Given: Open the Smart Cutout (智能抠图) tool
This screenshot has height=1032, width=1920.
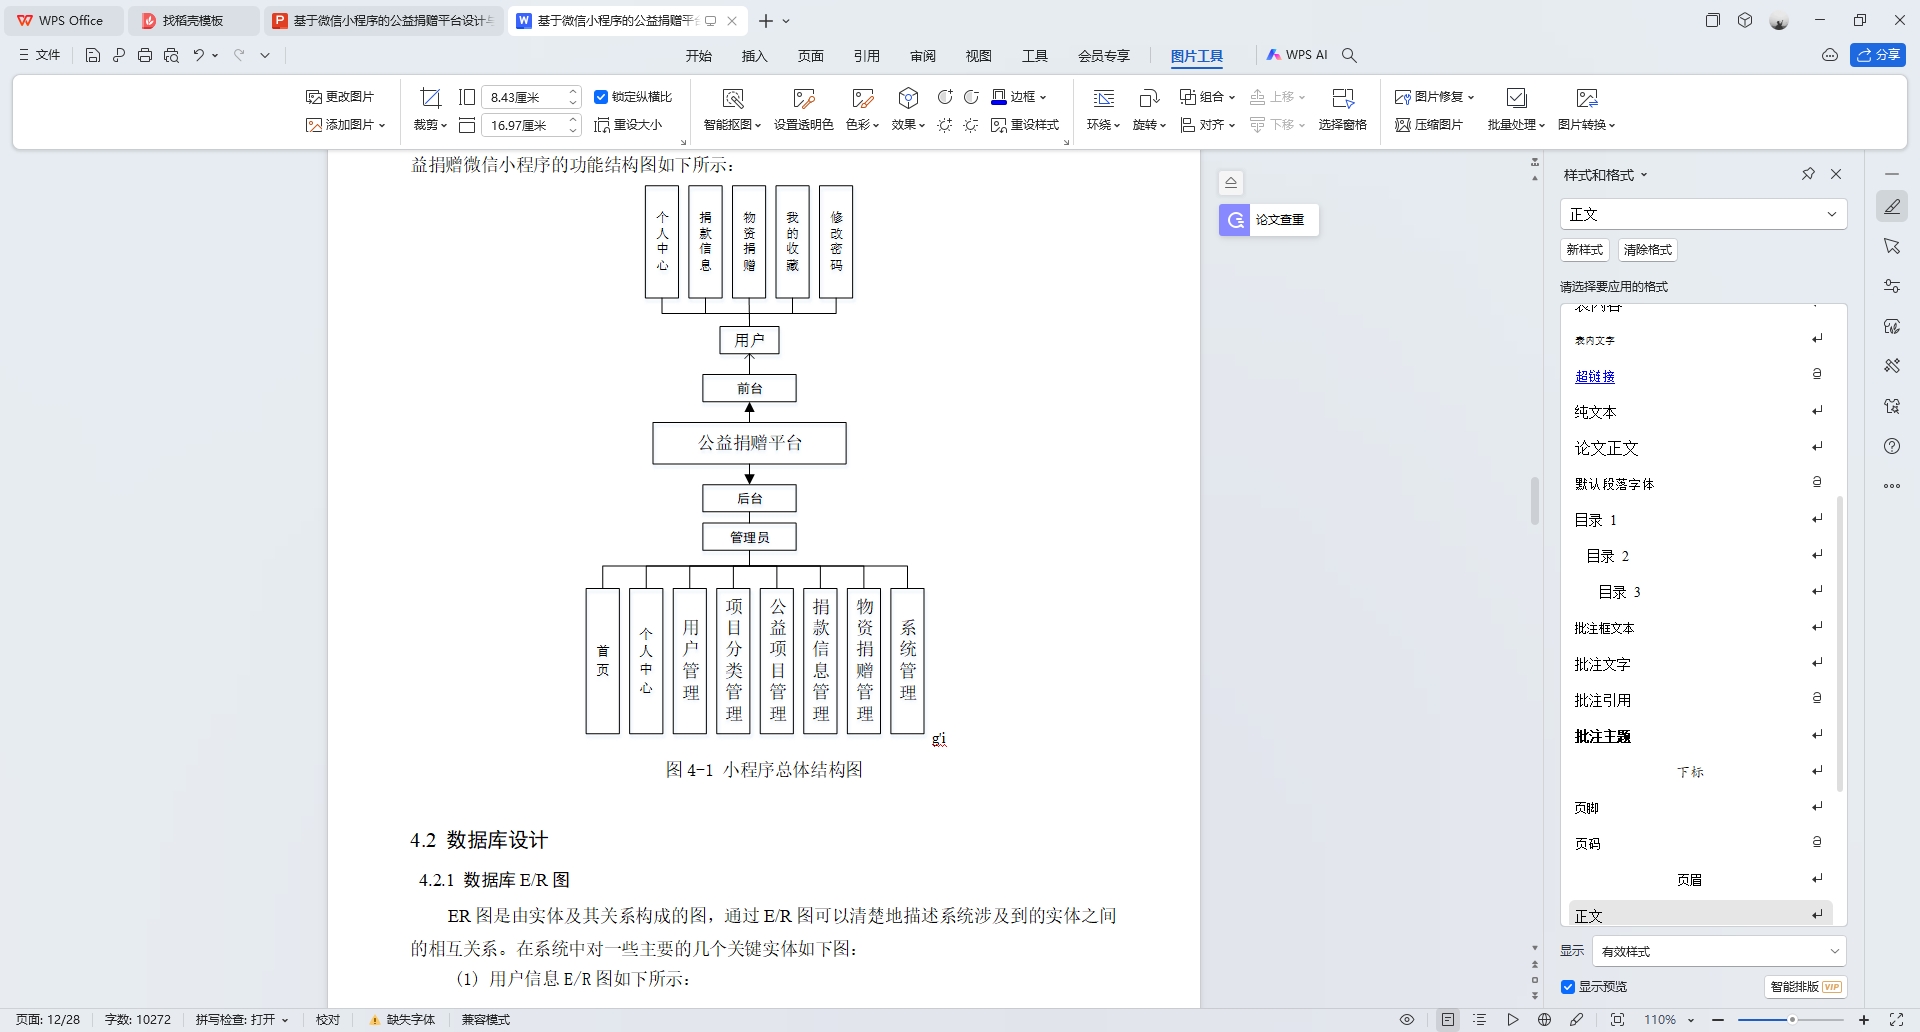Looking at the screenshot, I should (733, 98).
